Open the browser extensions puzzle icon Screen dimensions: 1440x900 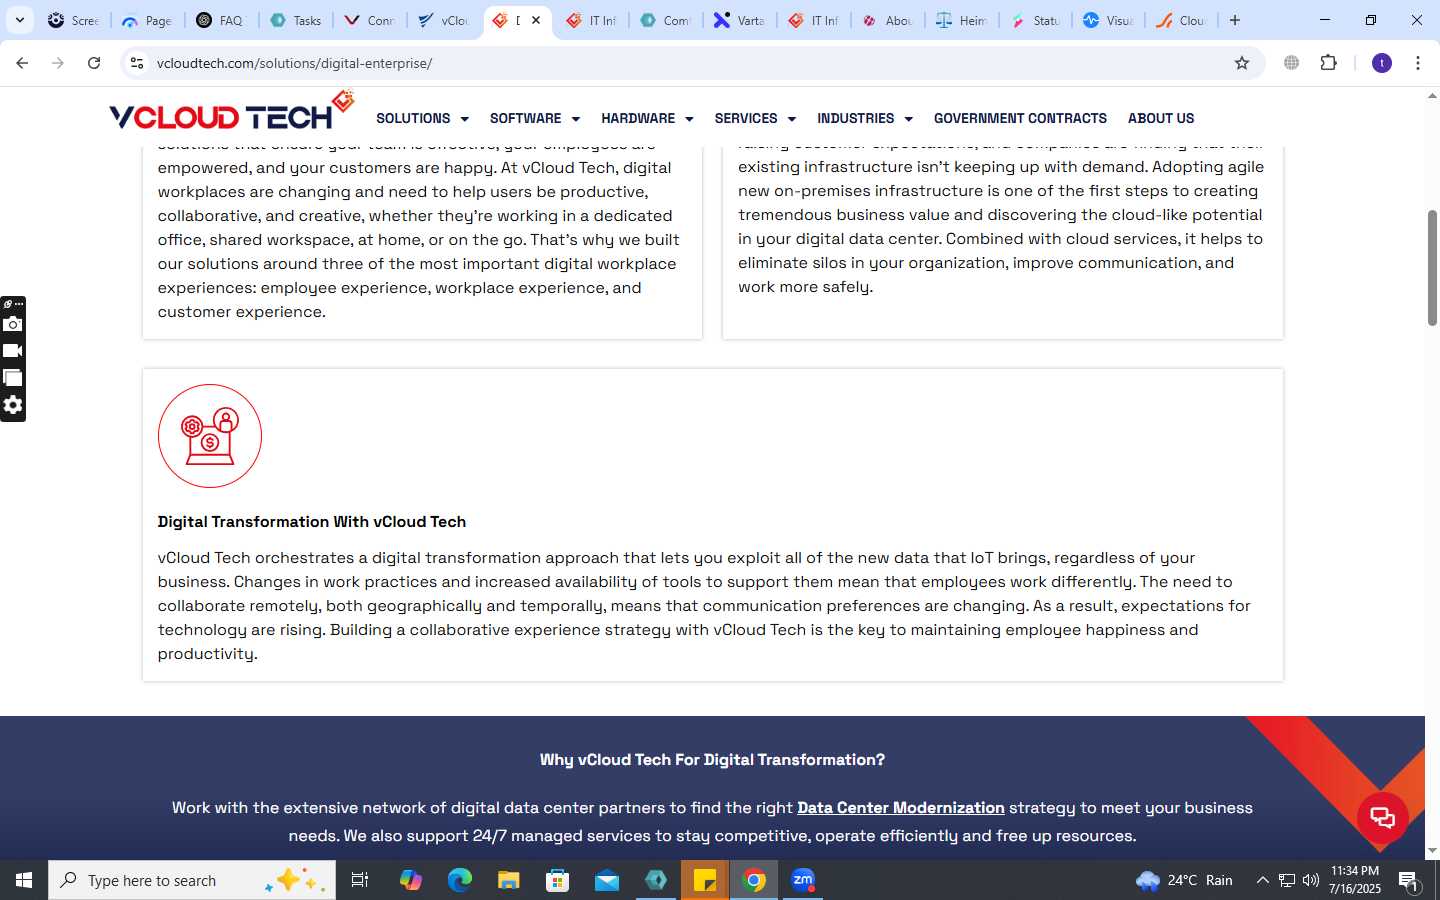(1328, 63)
